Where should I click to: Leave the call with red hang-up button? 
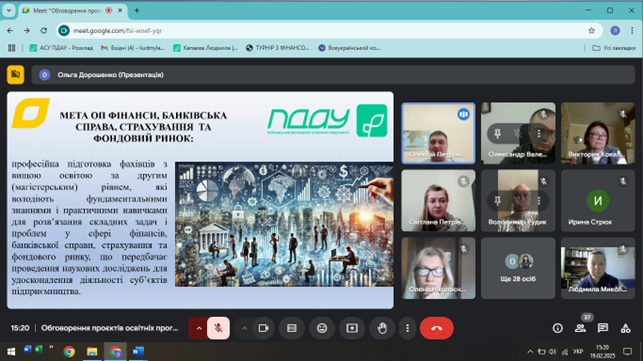(437, 328)
